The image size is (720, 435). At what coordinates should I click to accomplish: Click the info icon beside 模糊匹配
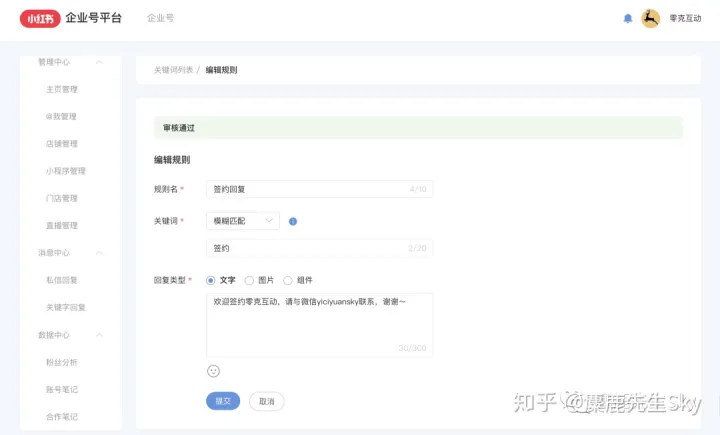293,221
